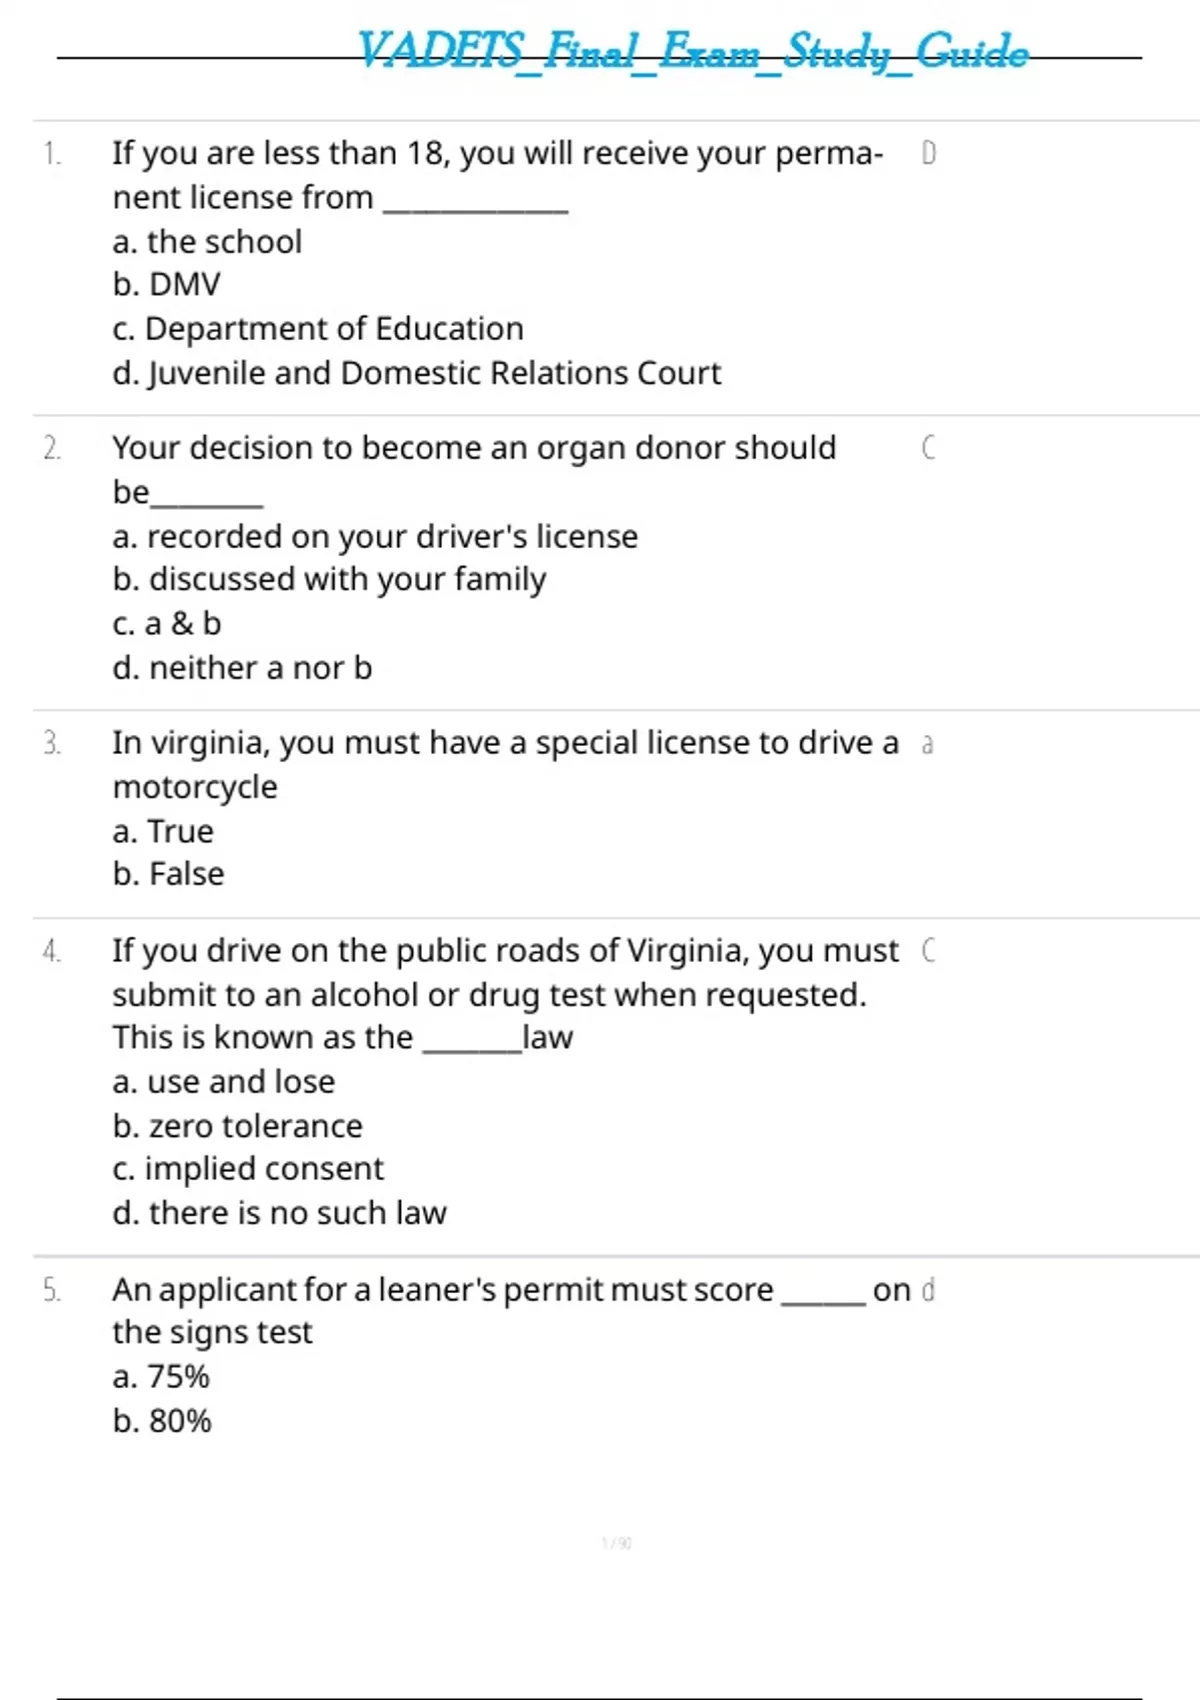Click 'b. zero tolerance' option
1200x1700 pixels.
pos(237,1127)
